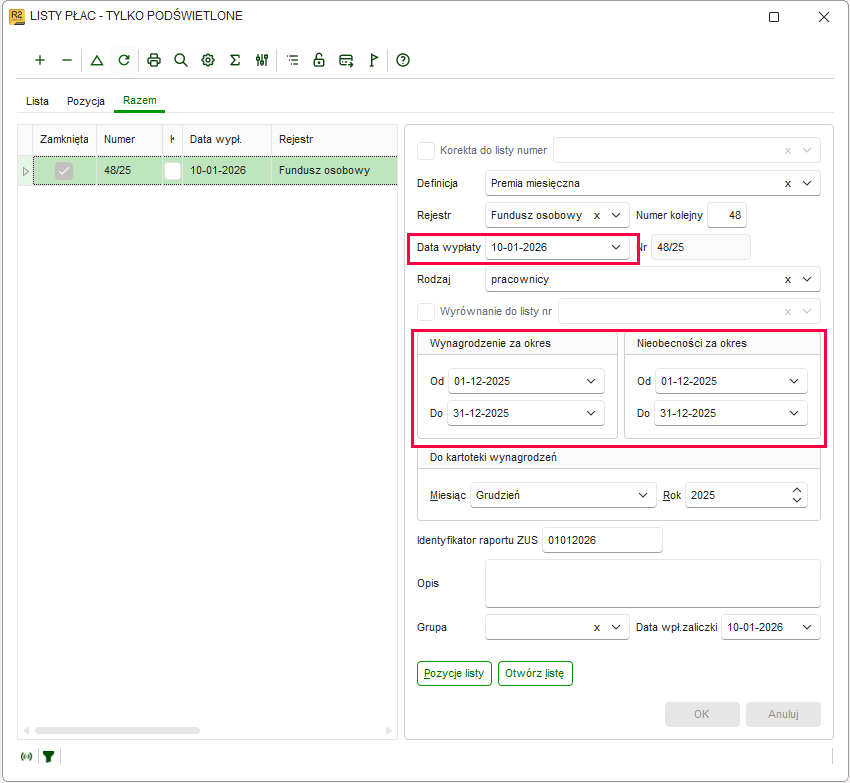Delete the list using the minus icon
The height and width of the screenshot is (783, 850).
(x=67, y=60)
